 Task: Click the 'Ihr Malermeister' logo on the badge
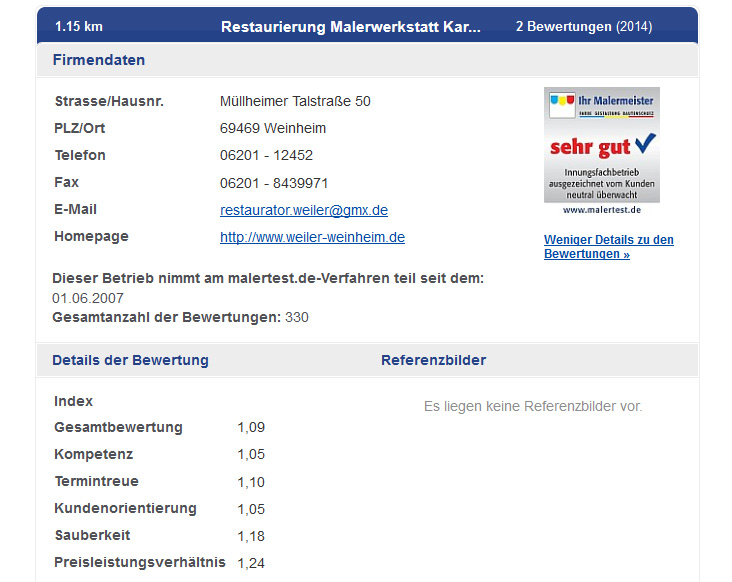601,103
